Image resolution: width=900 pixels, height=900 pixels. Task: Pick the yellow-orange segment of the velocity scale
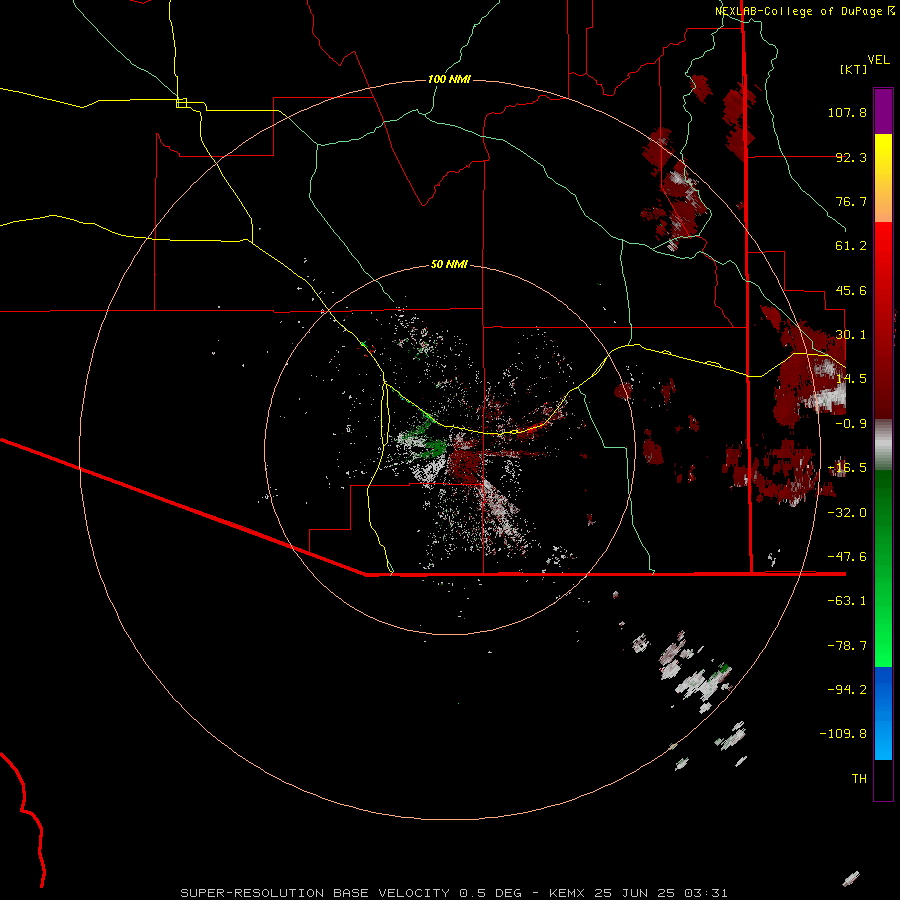883,178
